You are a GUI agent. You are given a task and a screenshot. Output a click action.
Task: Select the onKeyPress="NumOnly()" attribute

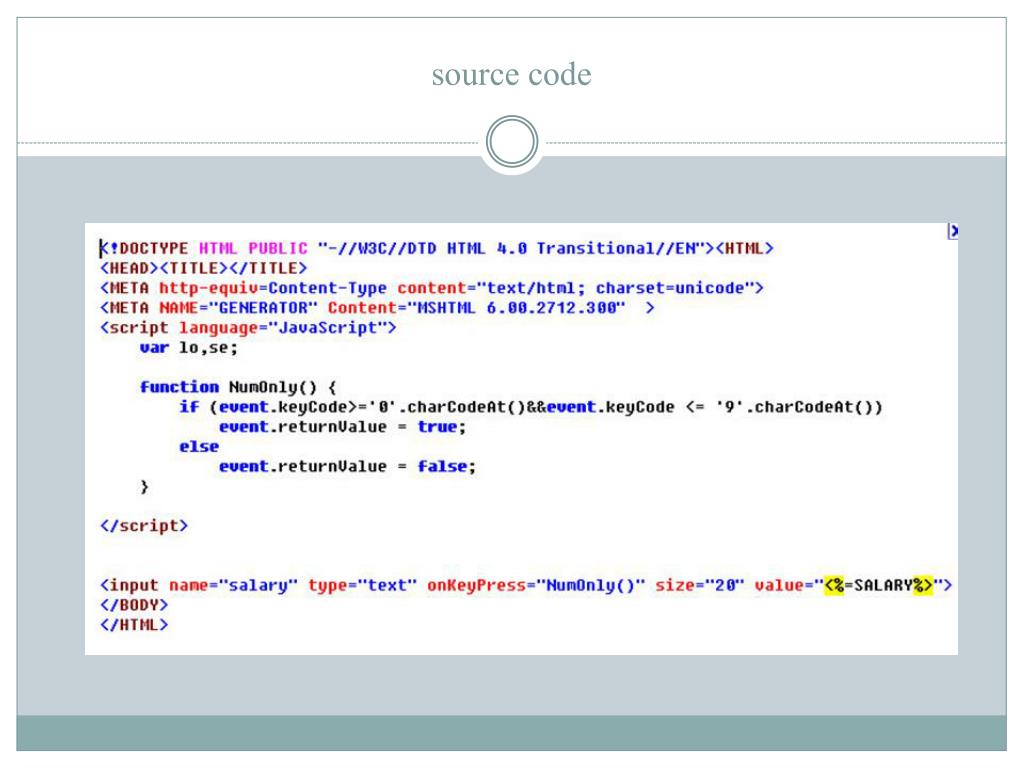coord(536,585)
